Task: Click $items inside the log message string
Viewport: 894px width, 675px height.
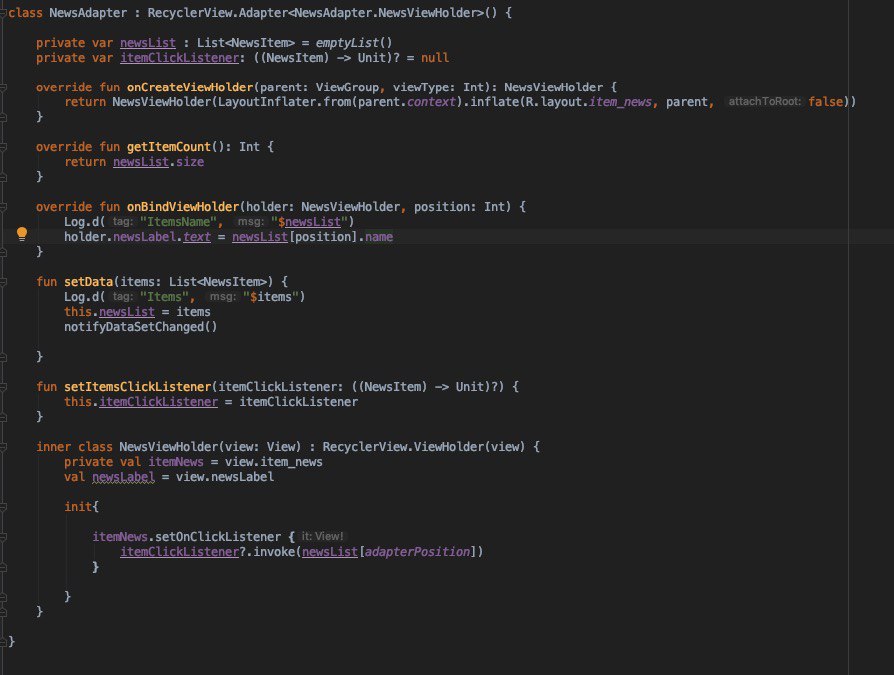Action: [x=271, y=296]
